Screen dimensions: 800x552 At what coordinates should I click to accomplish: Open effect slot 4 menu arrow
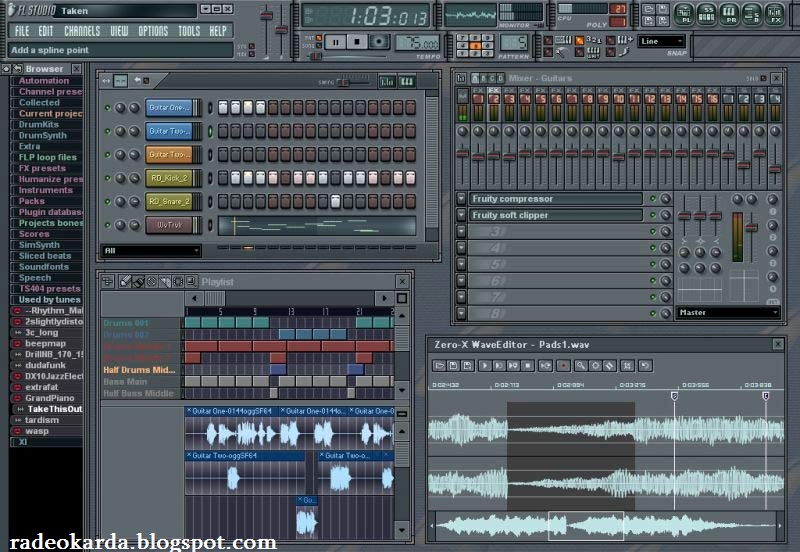[x=461, y=248]
